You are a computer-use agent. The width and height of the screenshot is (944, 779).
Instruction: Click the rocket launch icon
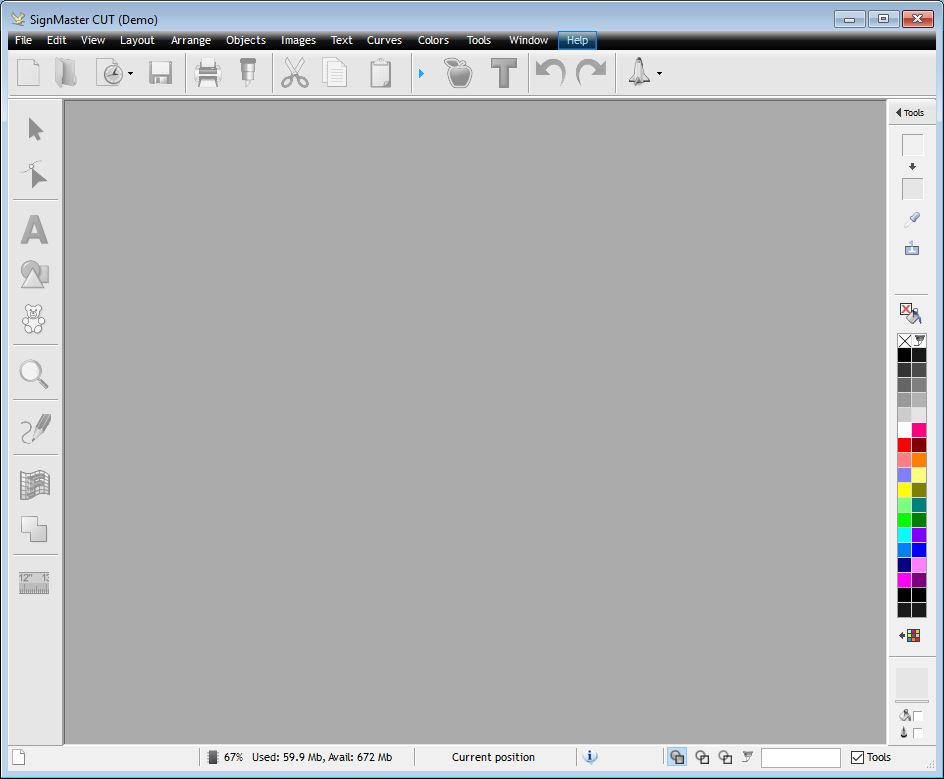639,72
